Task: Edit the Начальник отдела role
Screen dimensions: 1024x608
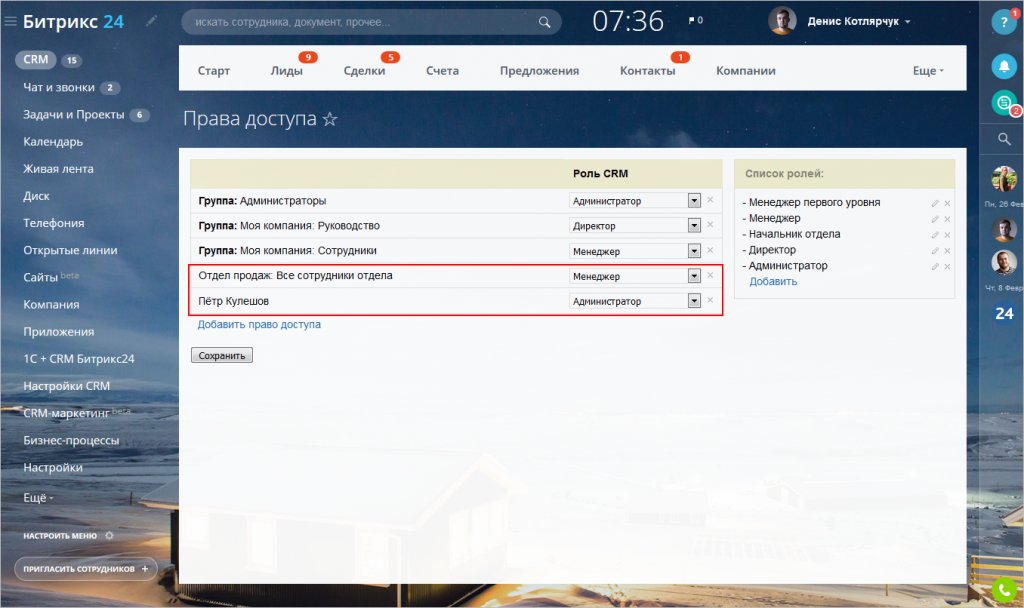Action: point(935,234)
